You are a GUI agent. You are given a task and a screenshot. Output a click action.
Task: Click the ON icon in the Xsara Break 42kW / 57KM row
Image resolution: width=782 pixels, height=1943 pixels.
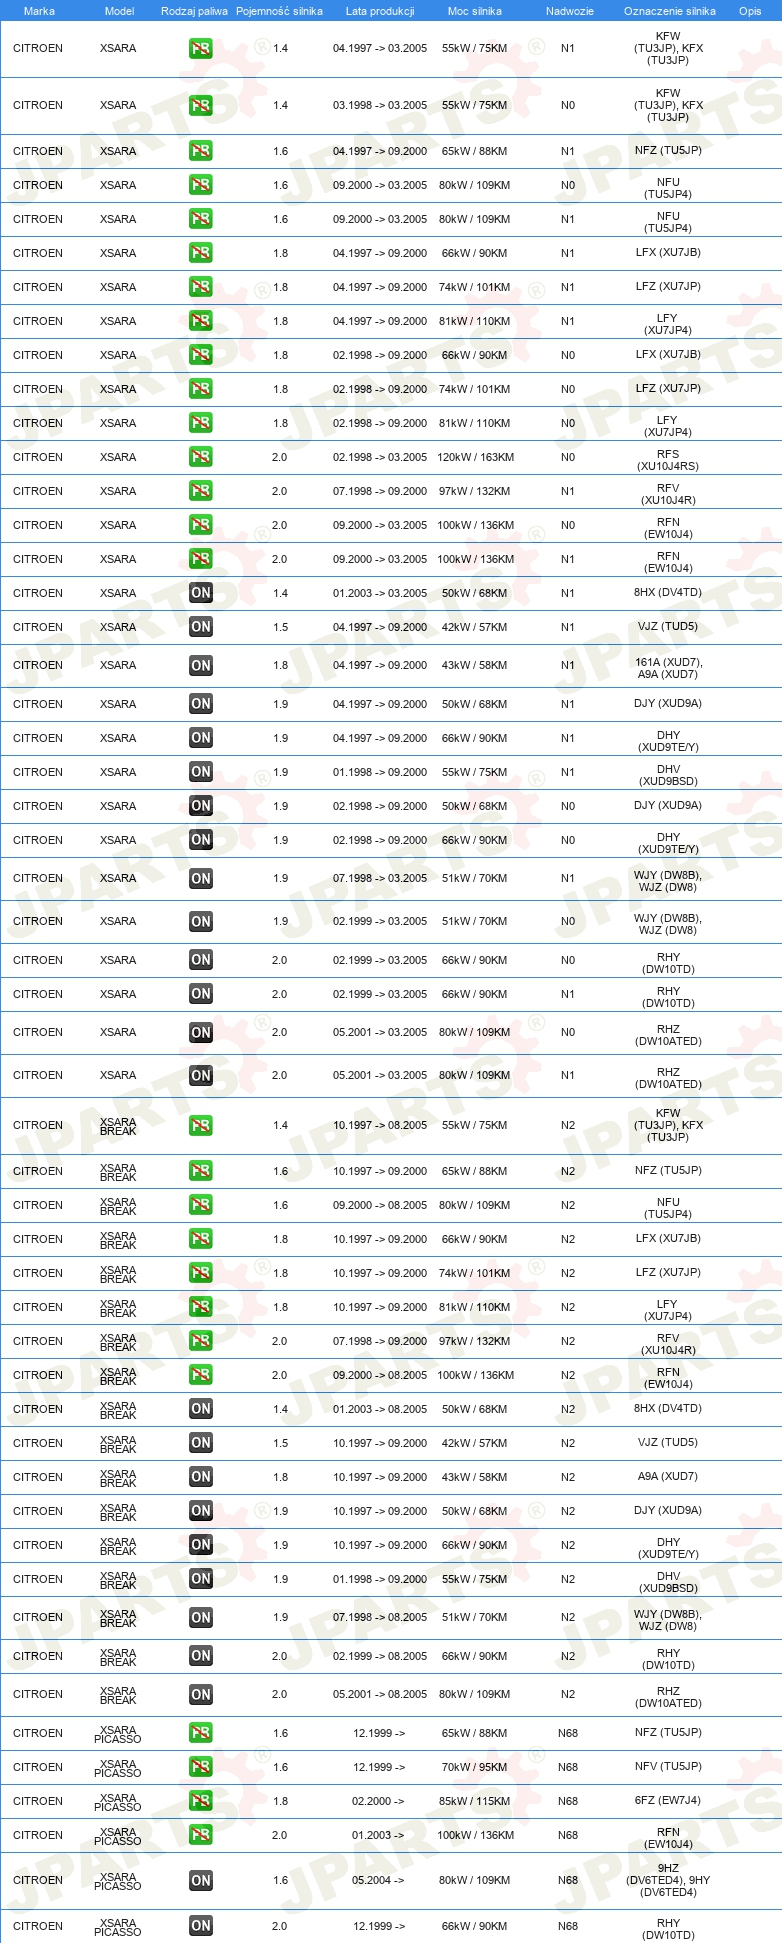pos(201,1443)
